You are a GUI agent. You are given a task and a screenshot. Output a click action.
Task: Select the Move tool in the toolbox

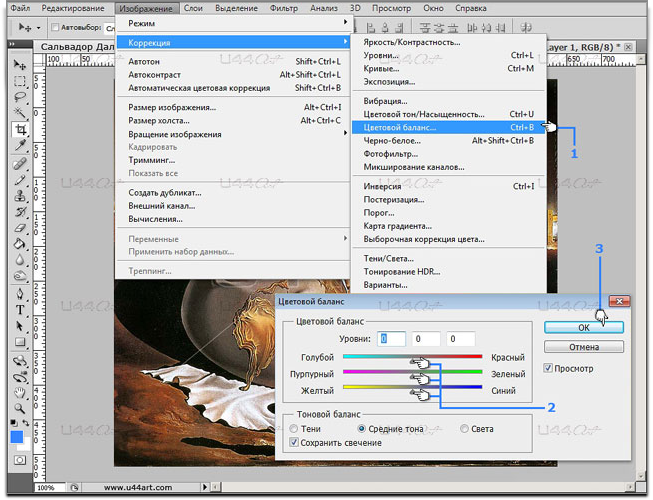[x=20, y=64]
